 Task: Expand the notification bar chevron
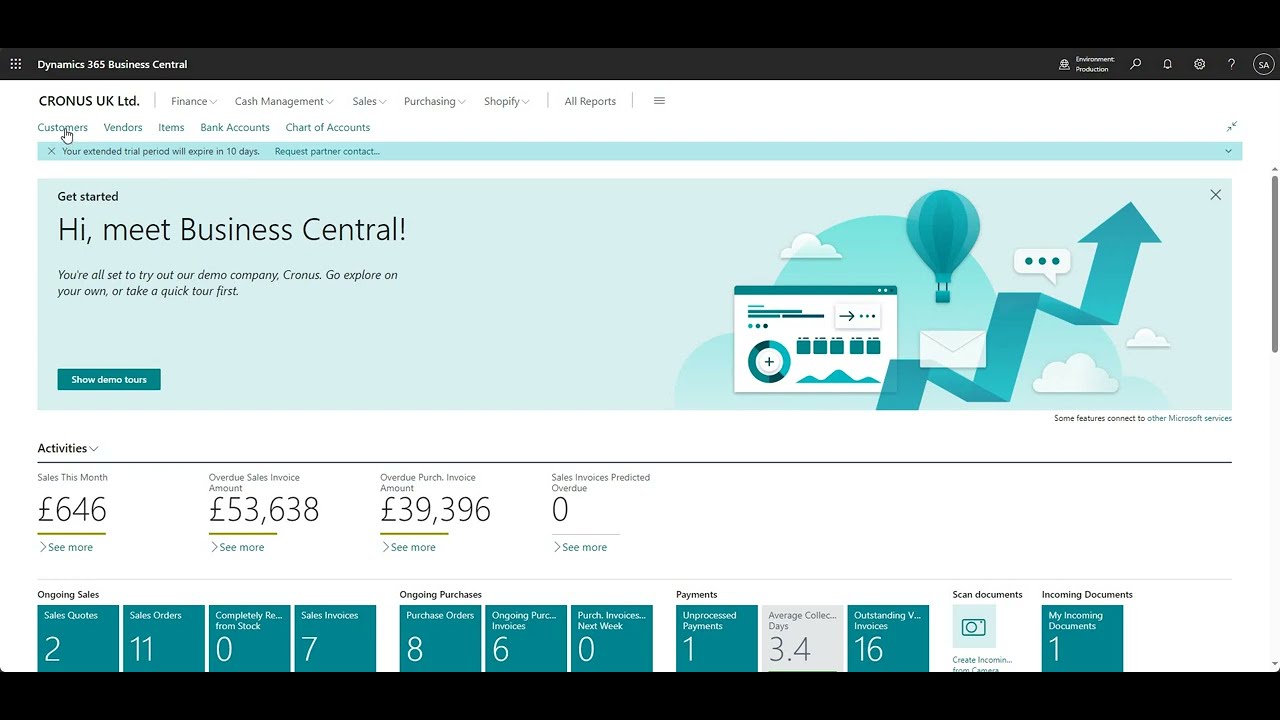pyautogui.click(x=1228, y=151)
